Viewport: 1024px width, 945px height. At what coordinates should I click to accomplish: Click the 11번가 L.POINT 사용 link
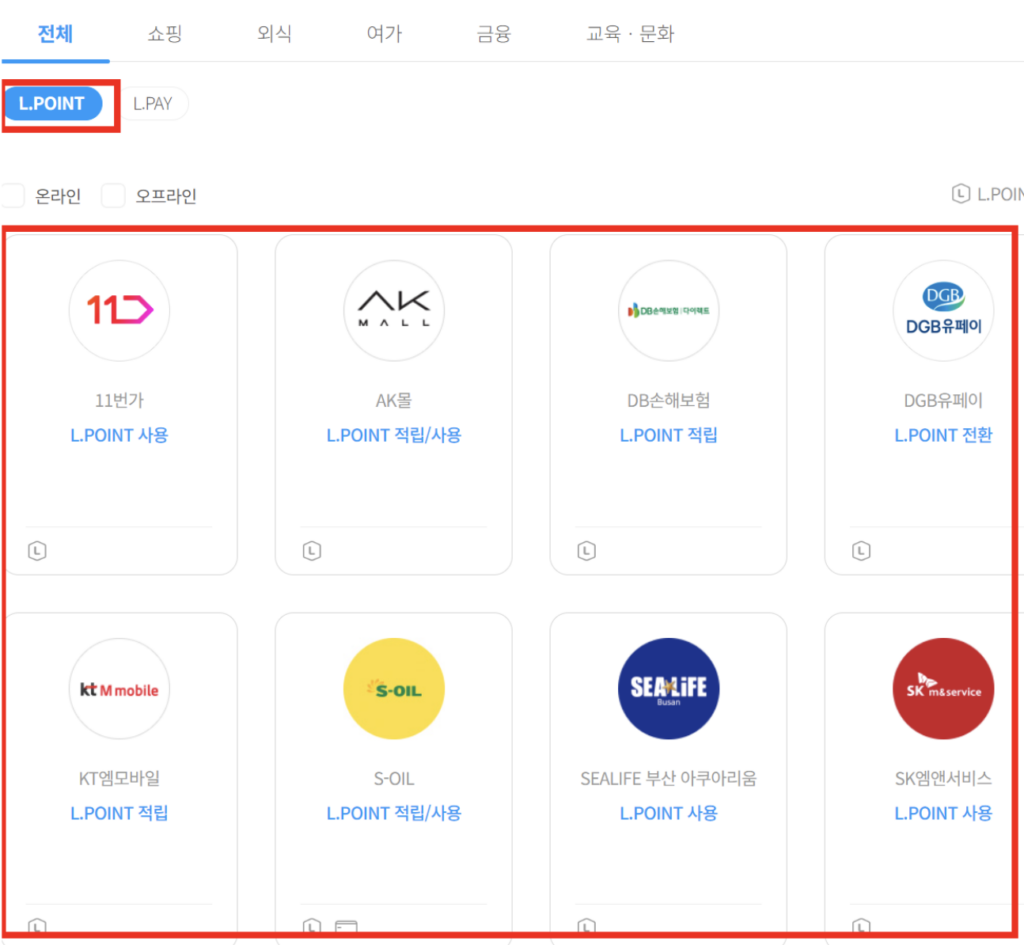click(119, 435)
